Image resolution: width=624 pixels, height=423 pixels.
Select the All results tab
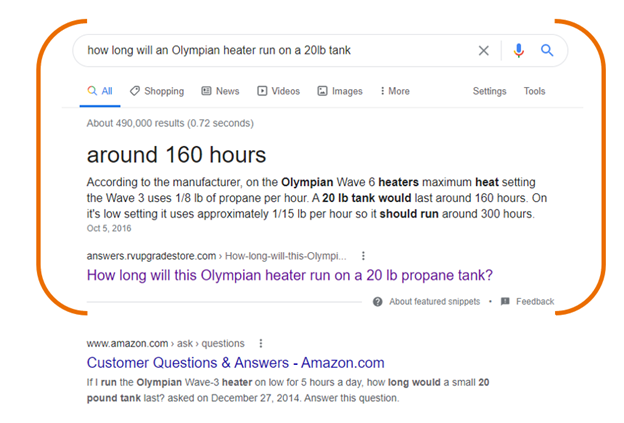[100, 91]
